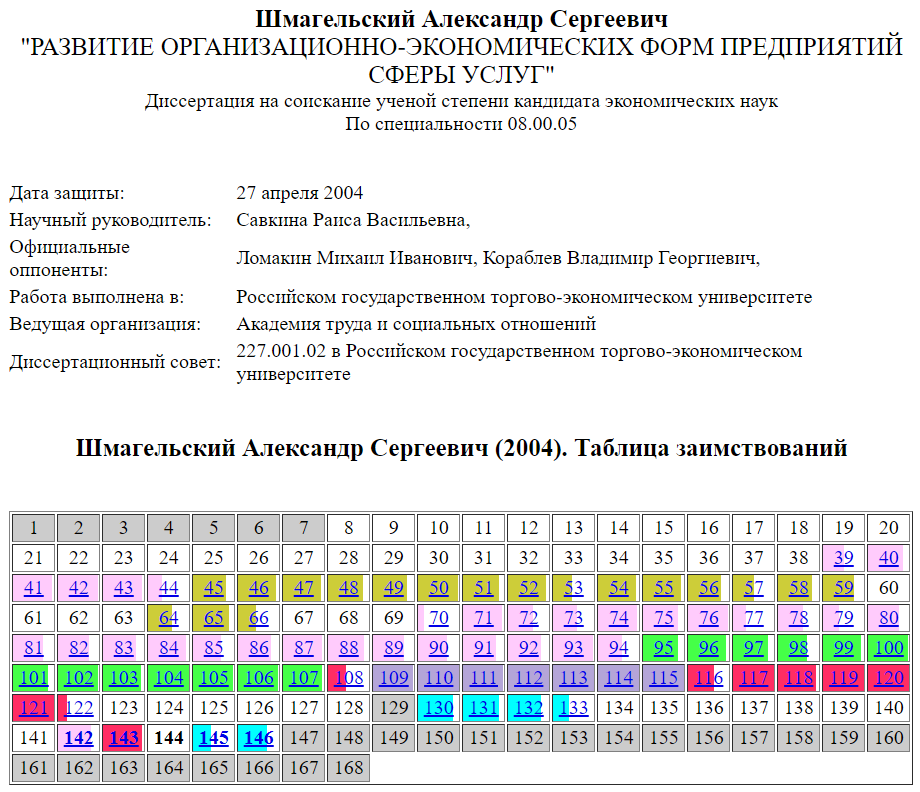Click the defense date "27 апреля 2004"
Image resolution: width=920 pixels, height=792 pixels.
[x=299, y=192]
